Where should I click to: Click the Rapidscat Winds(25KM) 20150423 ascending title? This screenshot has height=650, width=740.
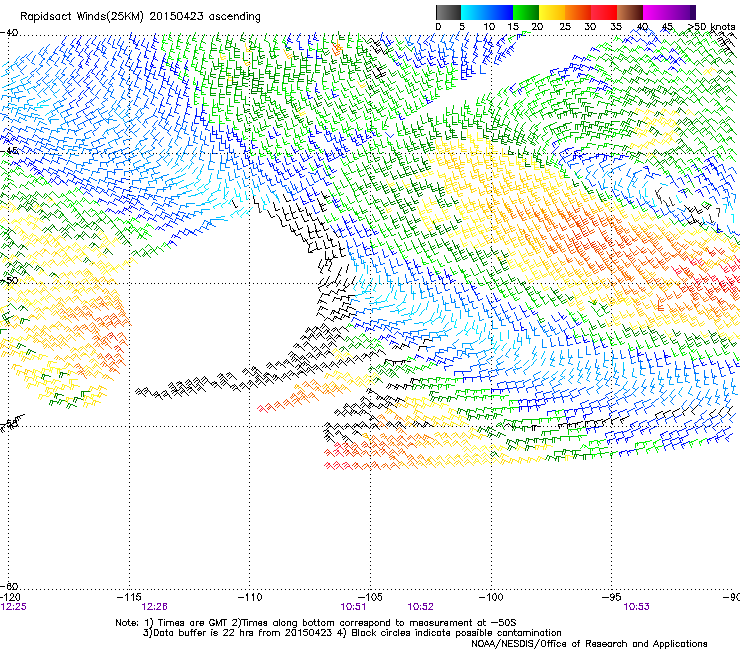click(140, 17)
